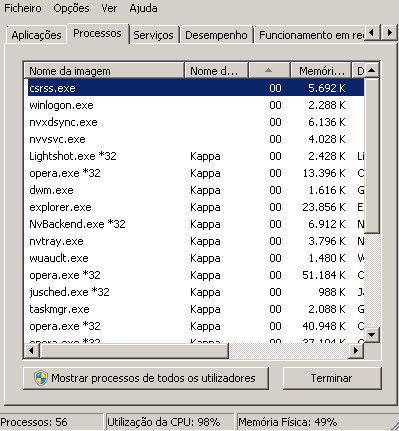Select the Lightshot.exe *32 process
The height and width of the screenshot is (431, 399).
click(195, 156)
